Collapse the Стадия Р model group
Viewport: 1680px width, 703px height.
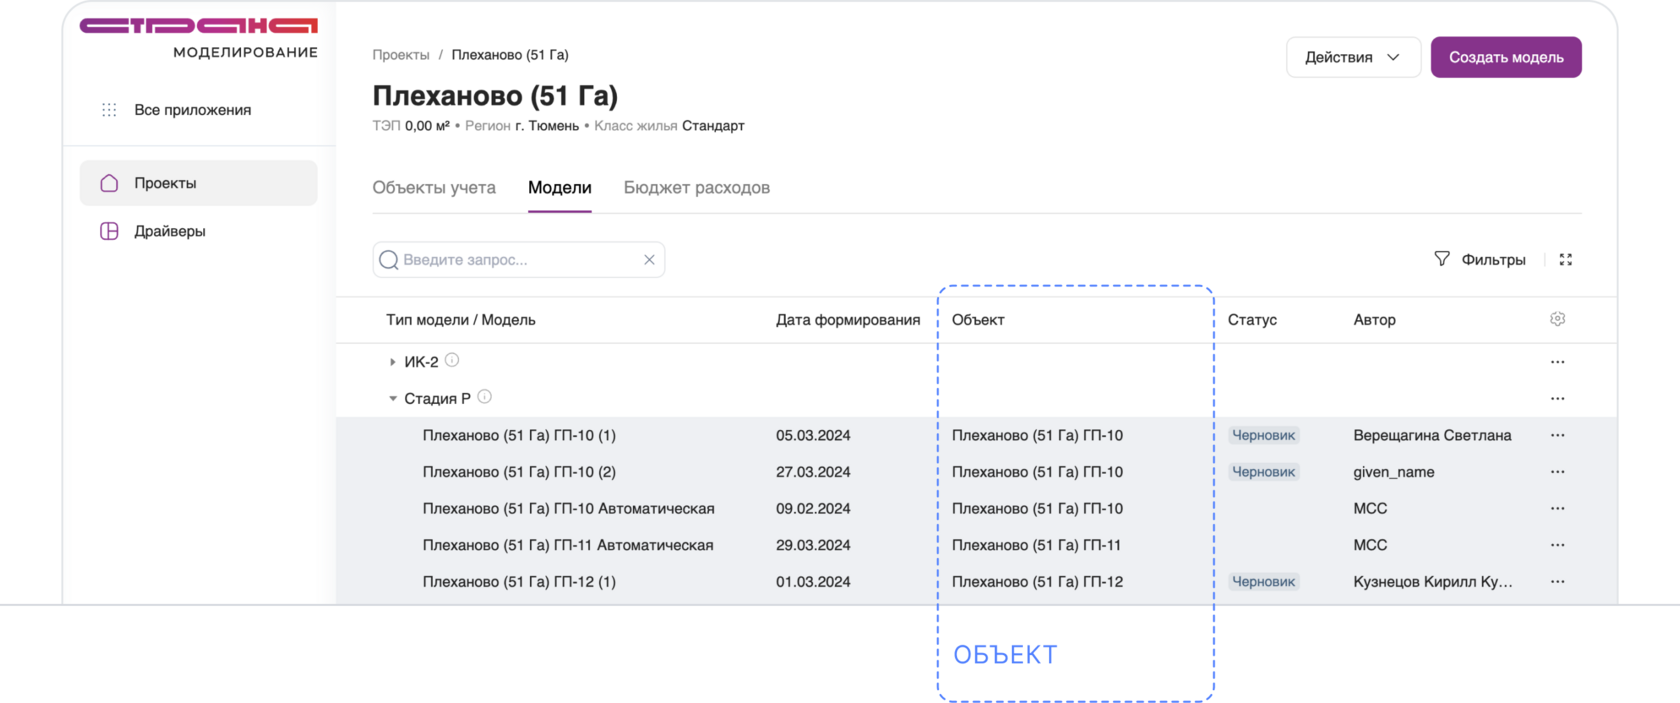(x=393, y=398)
